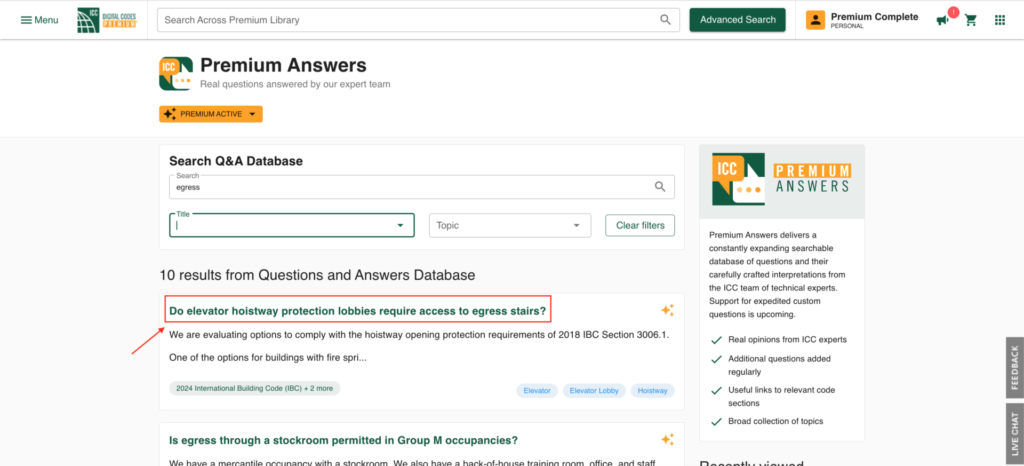Select the Hoistway topic tag

tap(652, 391)
